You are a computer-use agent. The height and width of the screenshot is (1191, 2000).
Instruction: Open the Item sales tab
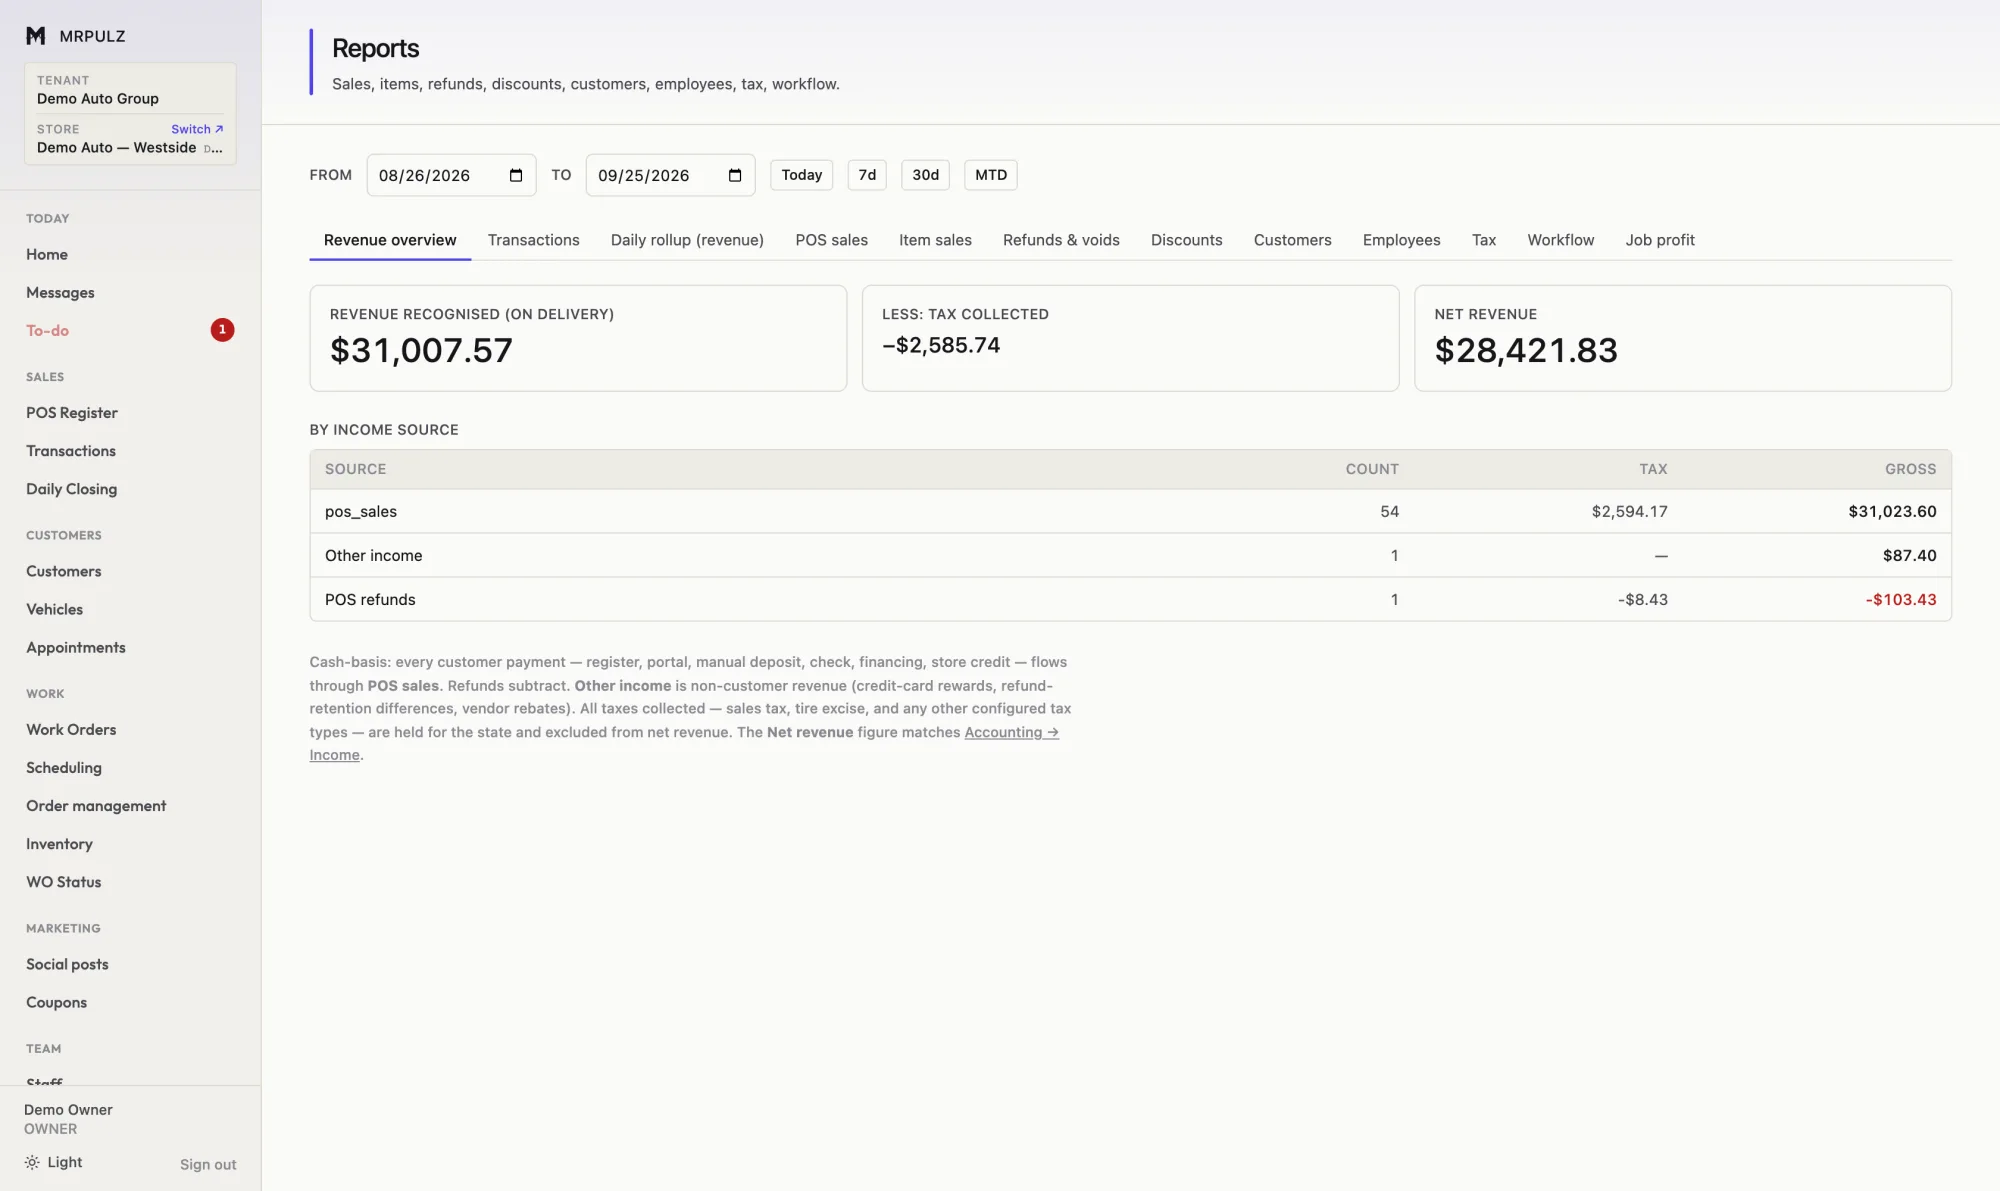click(x=935, y=240)
